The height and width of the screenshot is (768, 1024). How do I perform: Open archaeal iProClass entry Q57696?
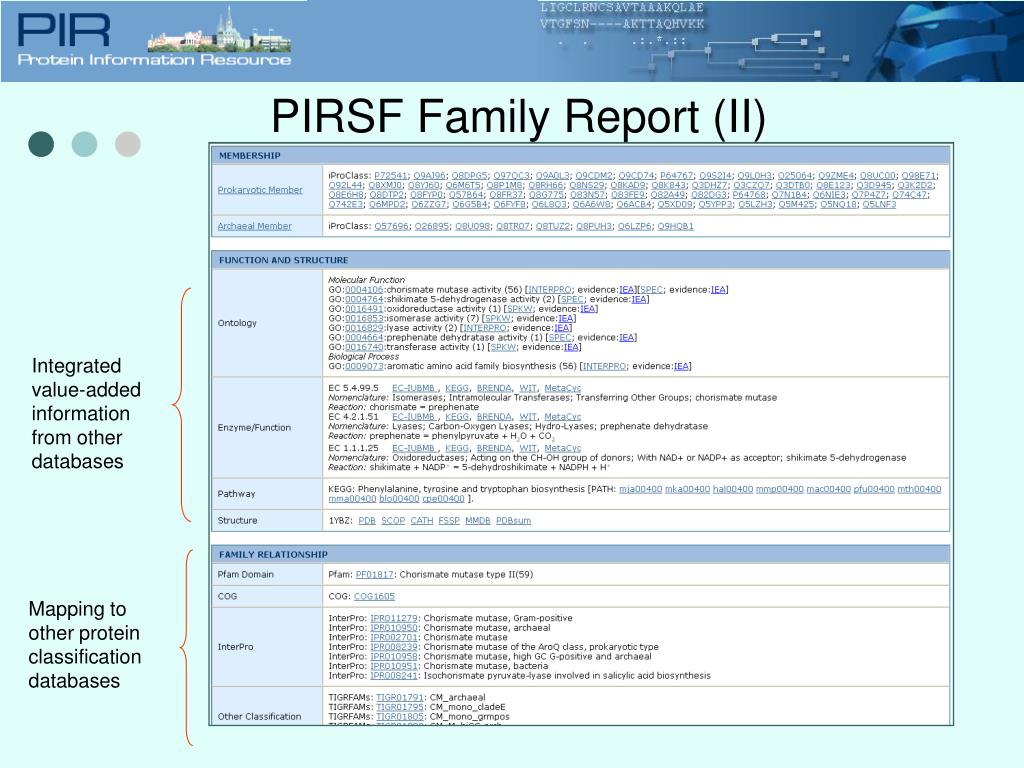tap(392, 227)
